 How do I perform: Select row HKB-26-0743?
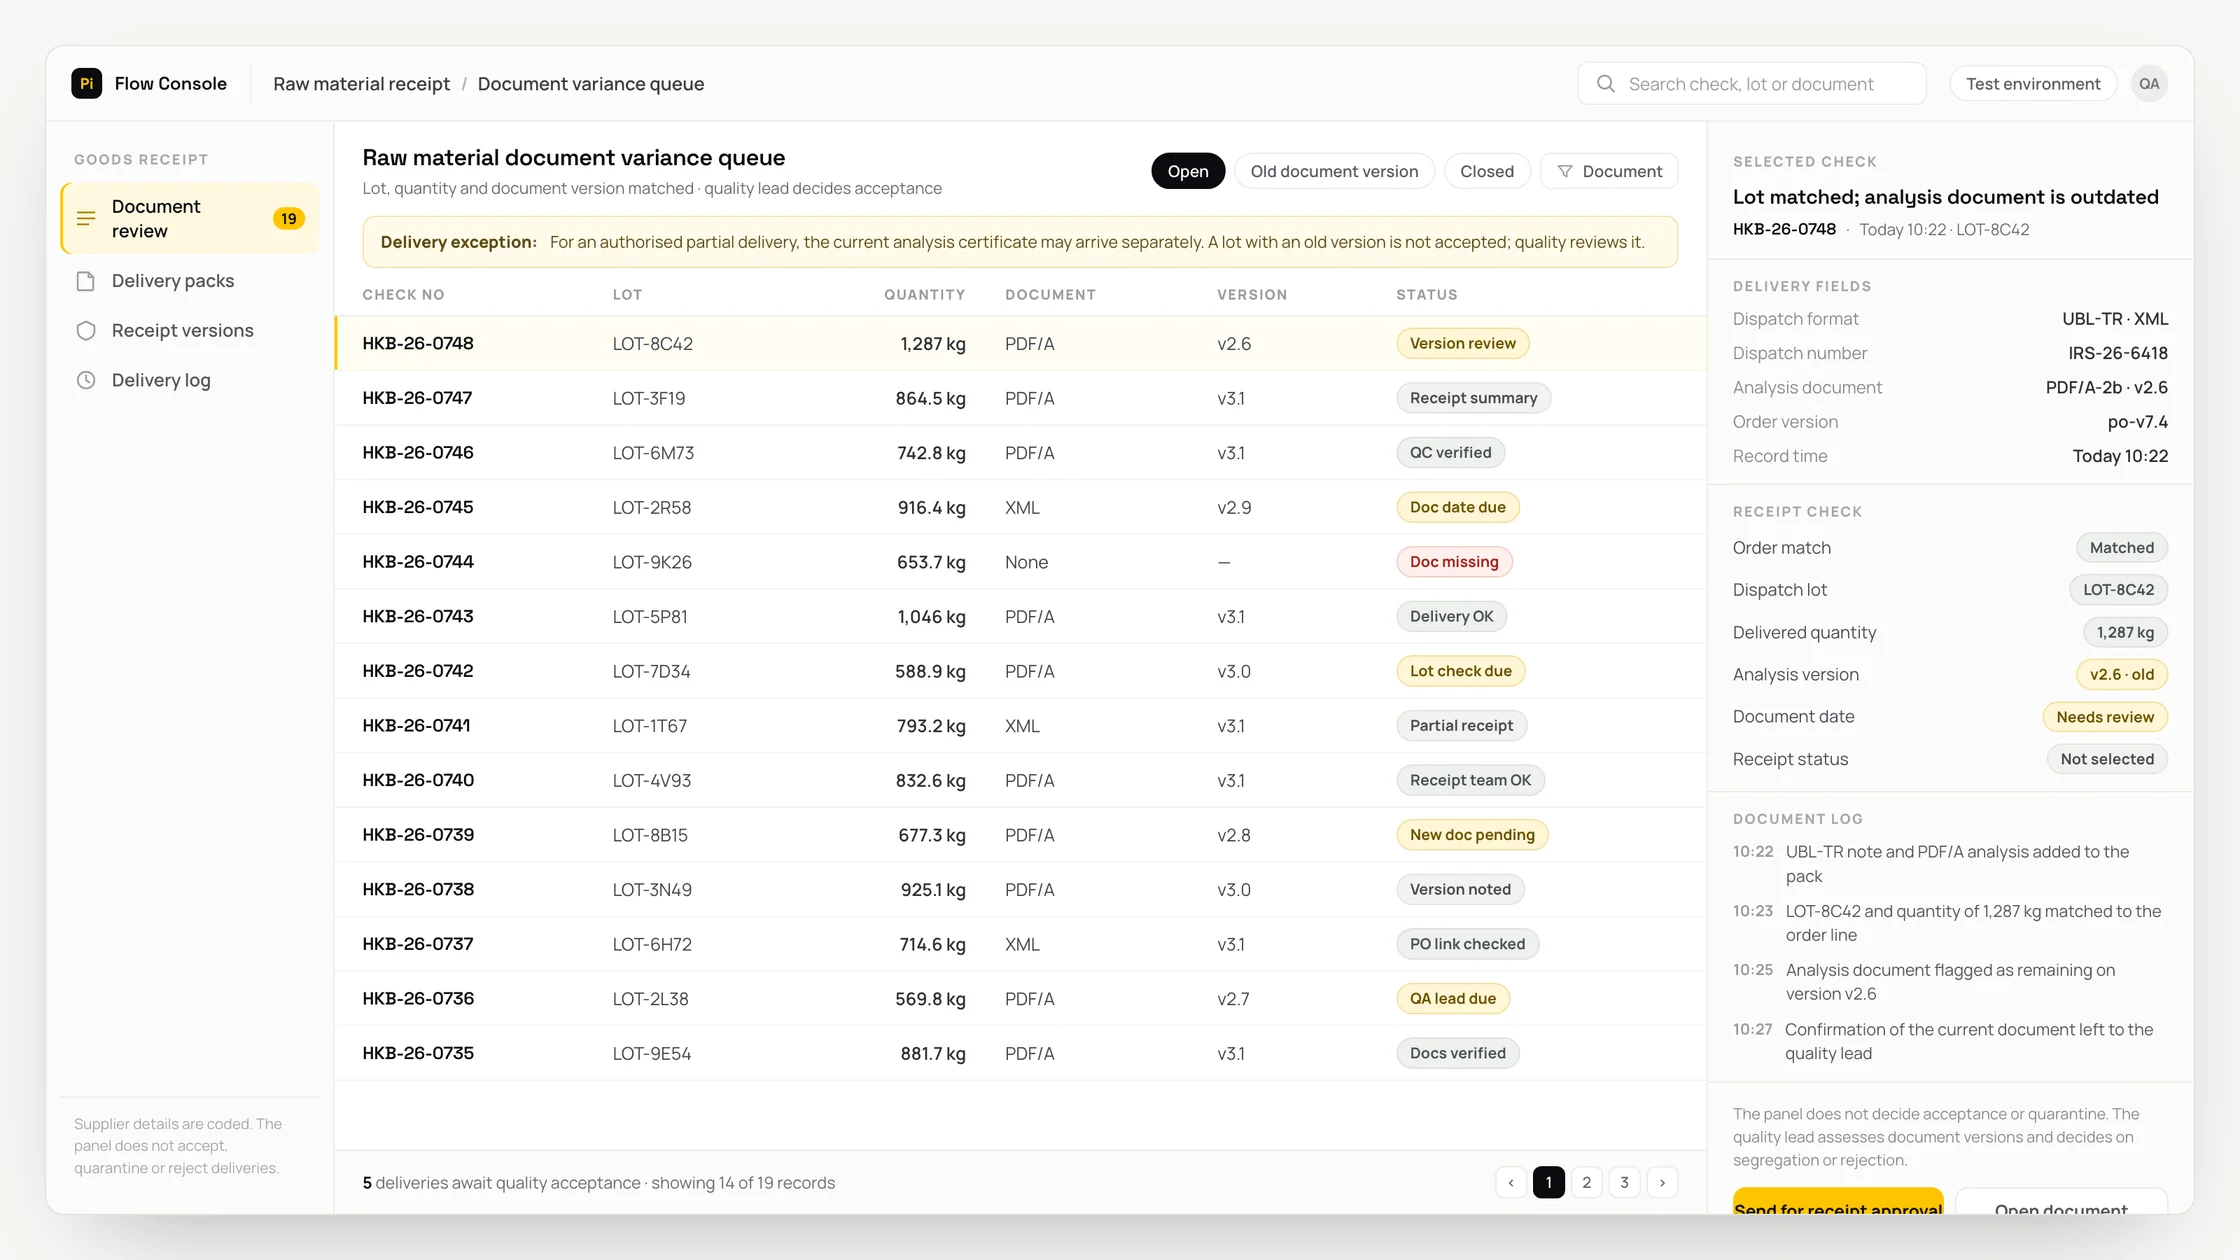pos(1020,616)
